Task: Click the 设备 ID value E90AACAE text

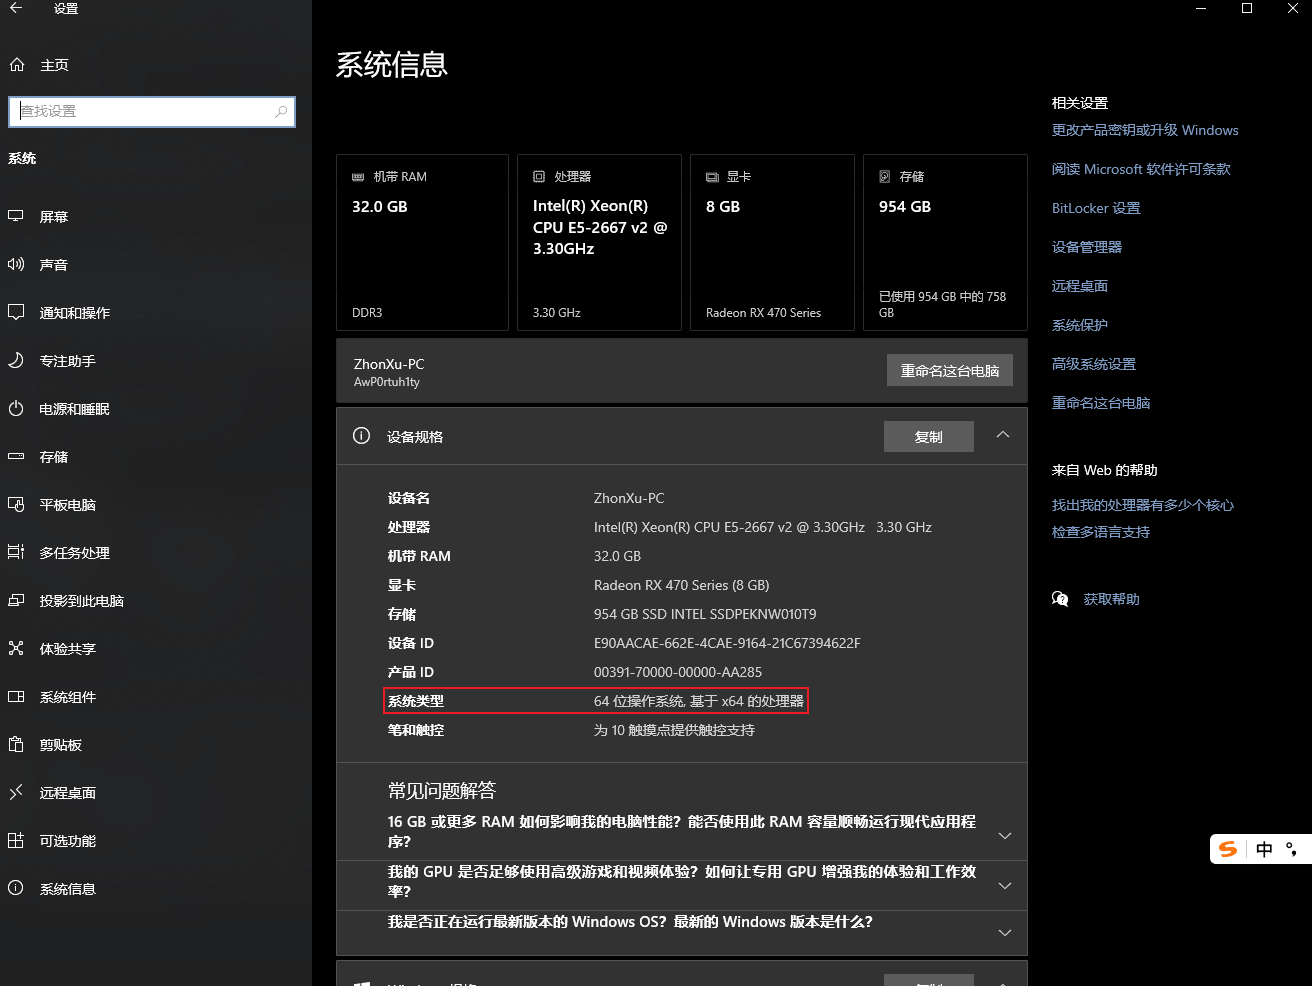Action: [727, 643]
